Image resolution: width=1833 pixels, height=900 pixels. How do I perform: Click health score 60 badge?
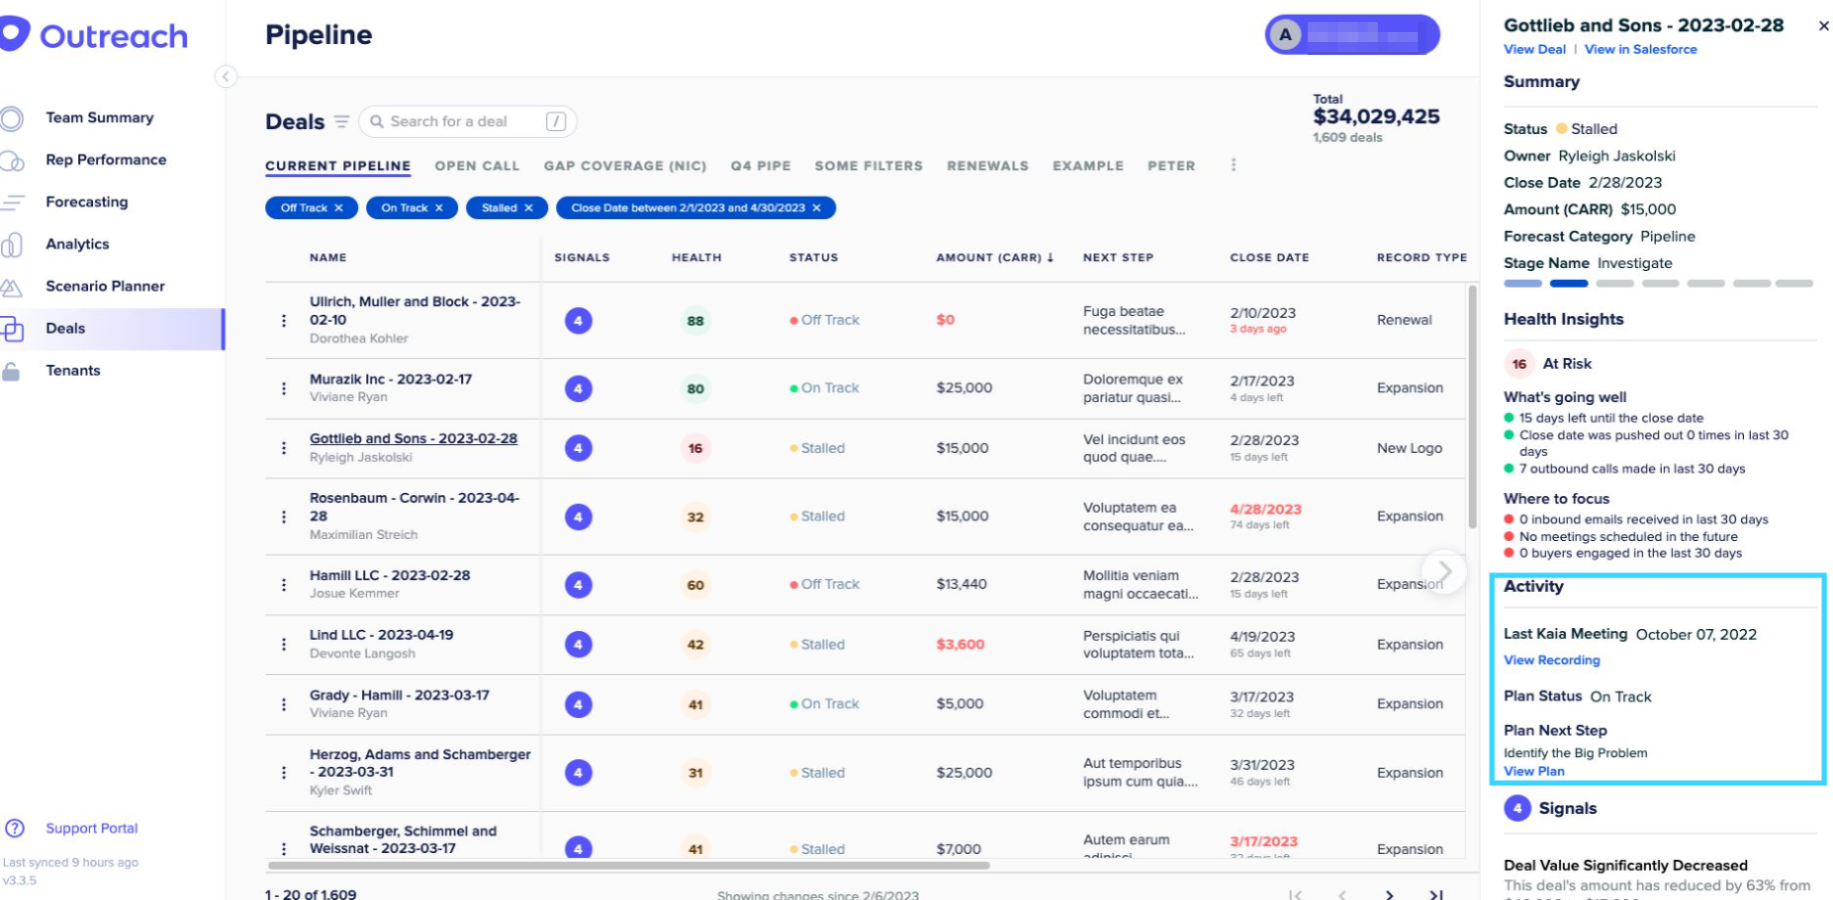pos(695,585)
